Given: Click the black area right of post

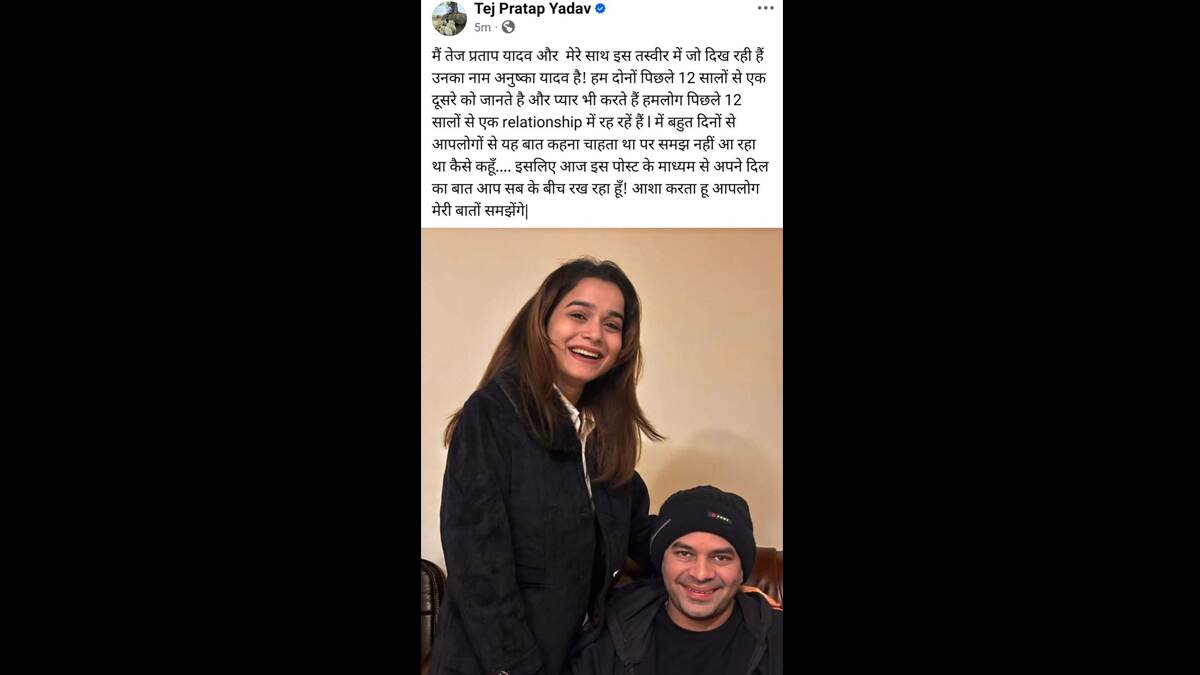Looking at the screenshot, I should click(991, 337).
